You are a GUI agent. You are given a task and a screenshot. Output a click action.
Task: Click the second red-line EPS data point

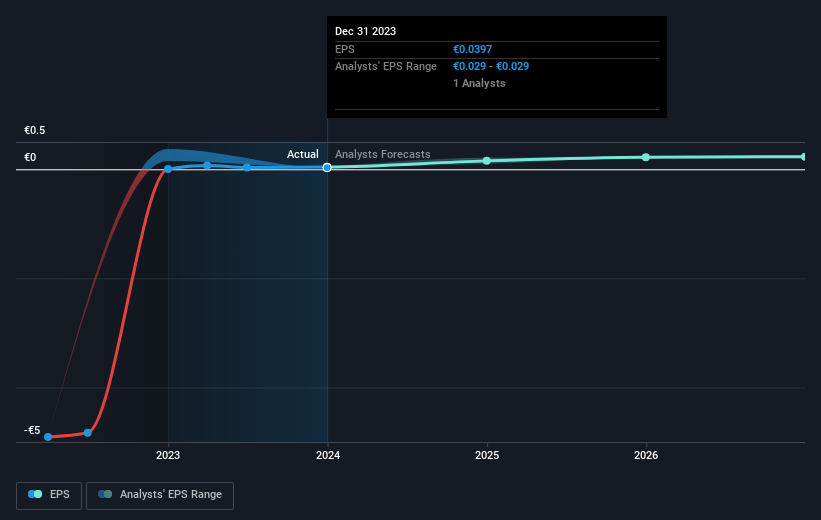point(88,433)
